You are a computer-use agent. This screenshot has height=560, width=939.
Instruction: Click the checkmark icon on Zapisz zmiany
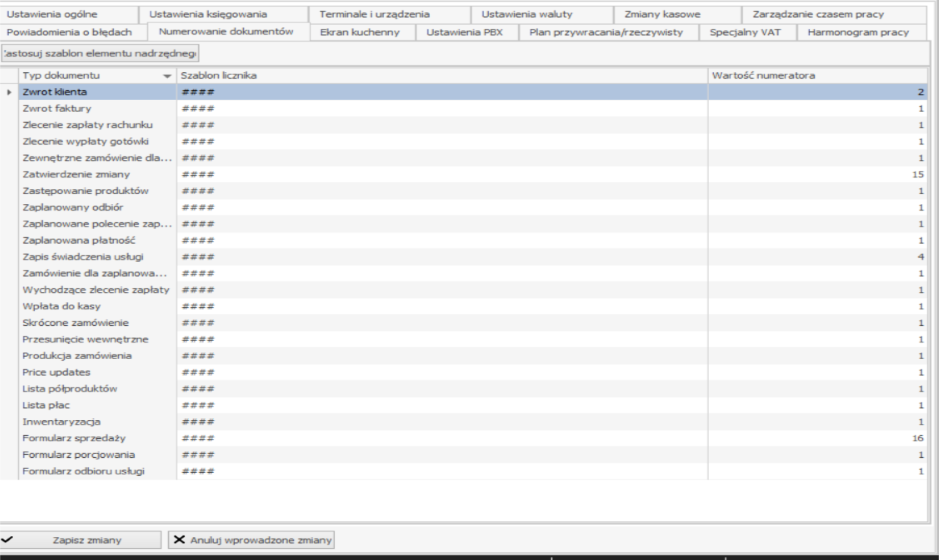point(8,539)
